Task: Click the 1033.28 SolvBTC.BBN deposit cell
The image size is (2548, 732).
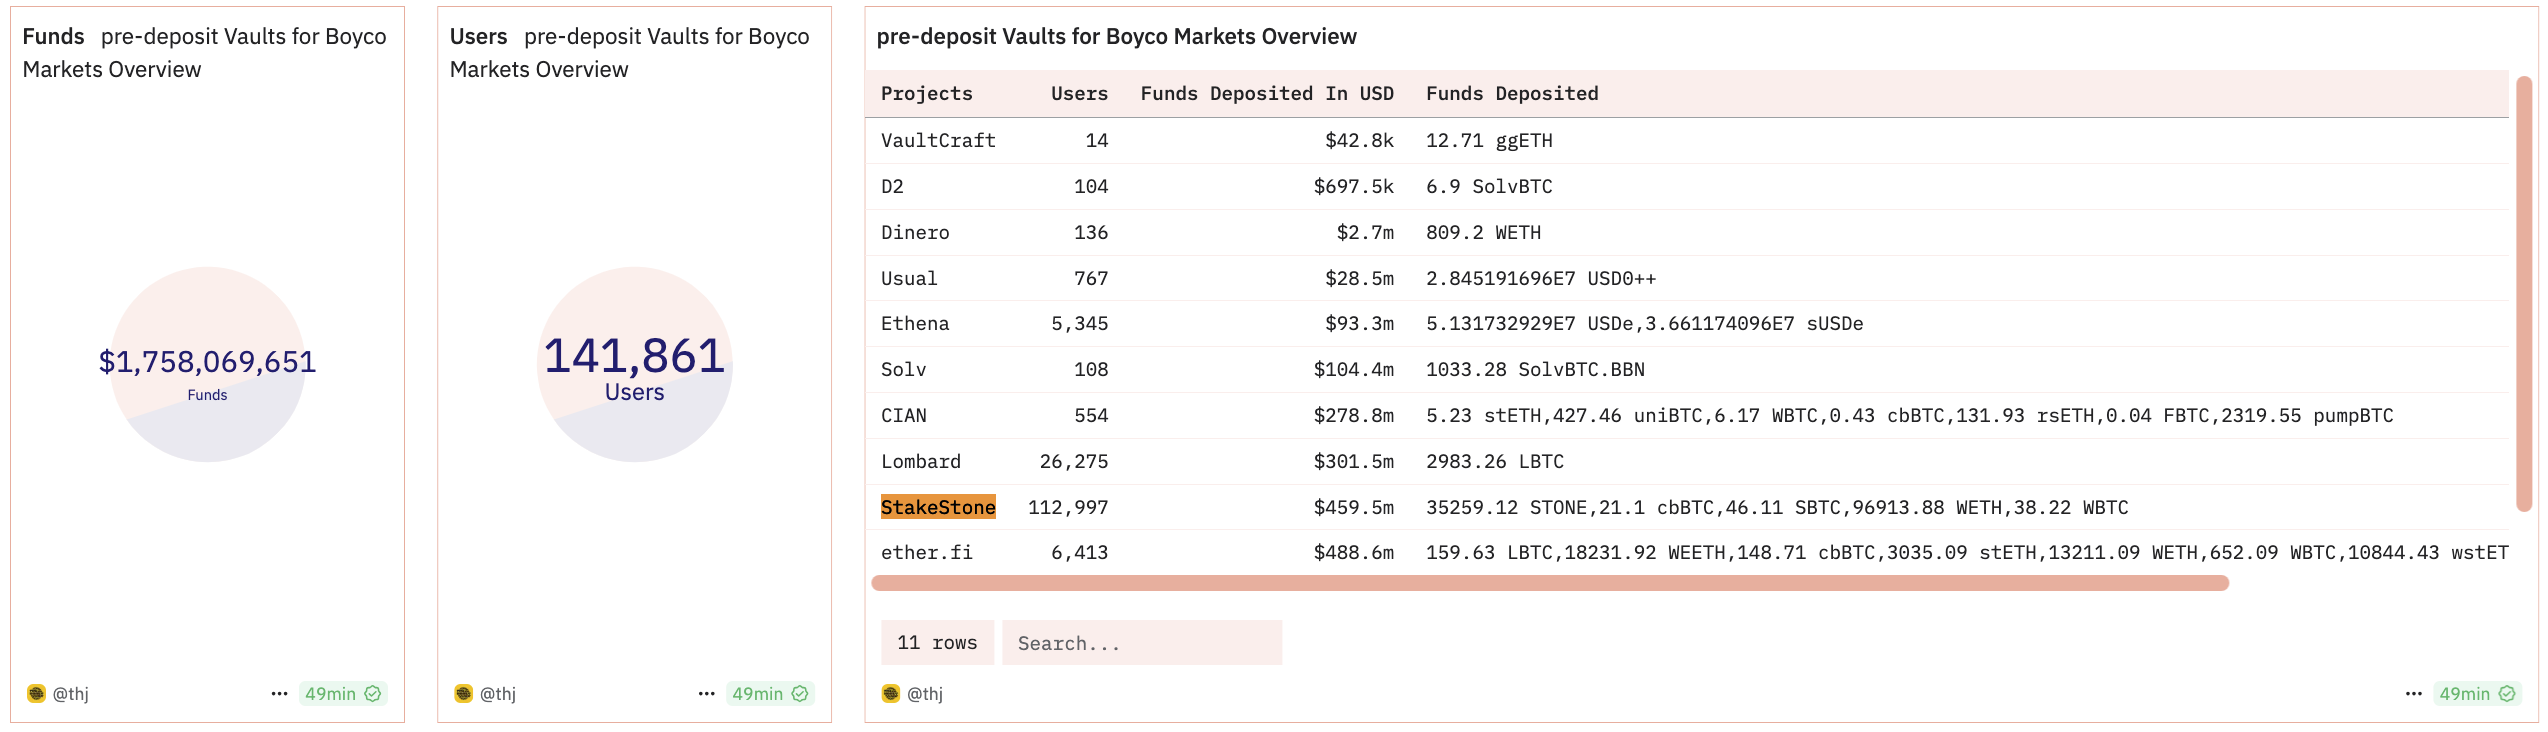Action: pos(1535,369)
